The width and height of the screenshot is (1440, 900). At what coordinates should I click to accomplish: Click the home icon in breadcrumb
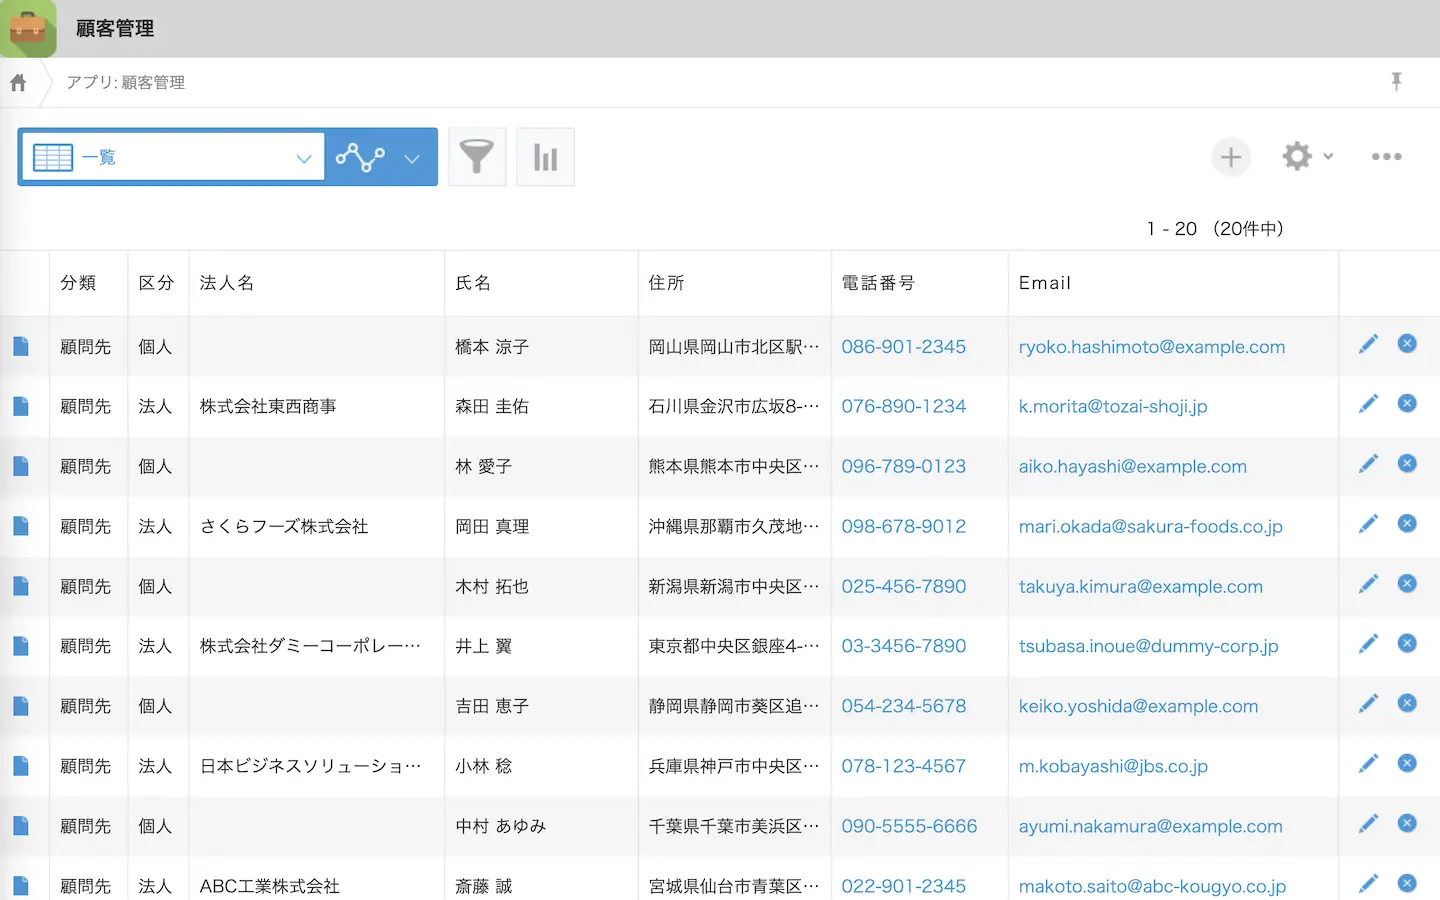[x=18, y=83]
